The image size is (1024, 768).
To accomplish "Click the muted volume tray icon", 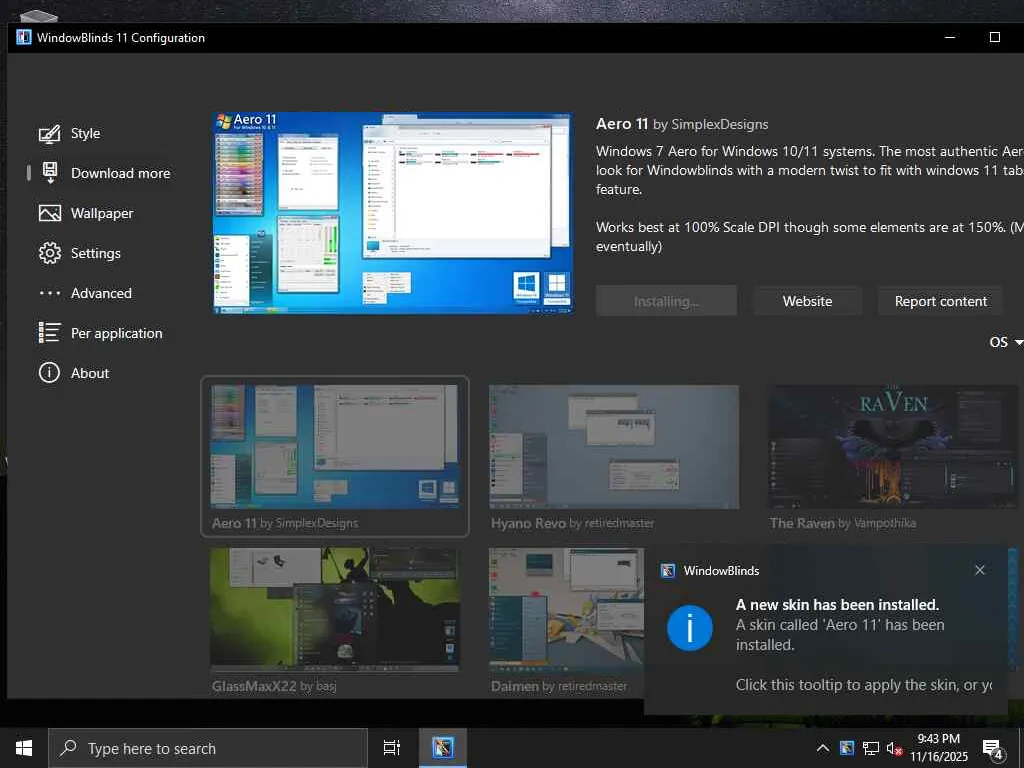I will pyautogui.click(x=894, y=749).
